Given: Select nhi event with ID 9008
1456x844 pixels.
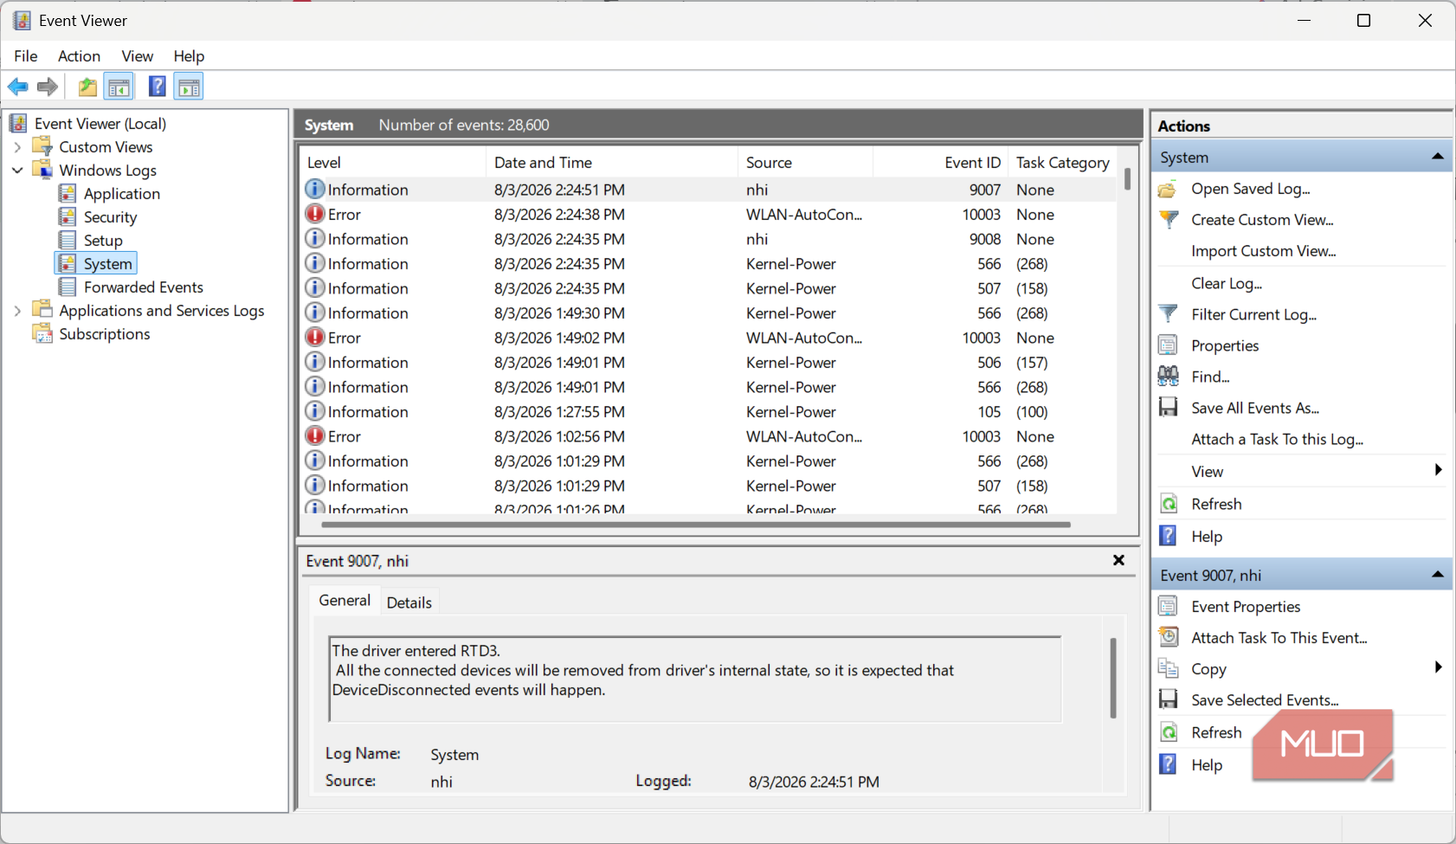Looking at the screenshot, I should click(x=709, y=239).
